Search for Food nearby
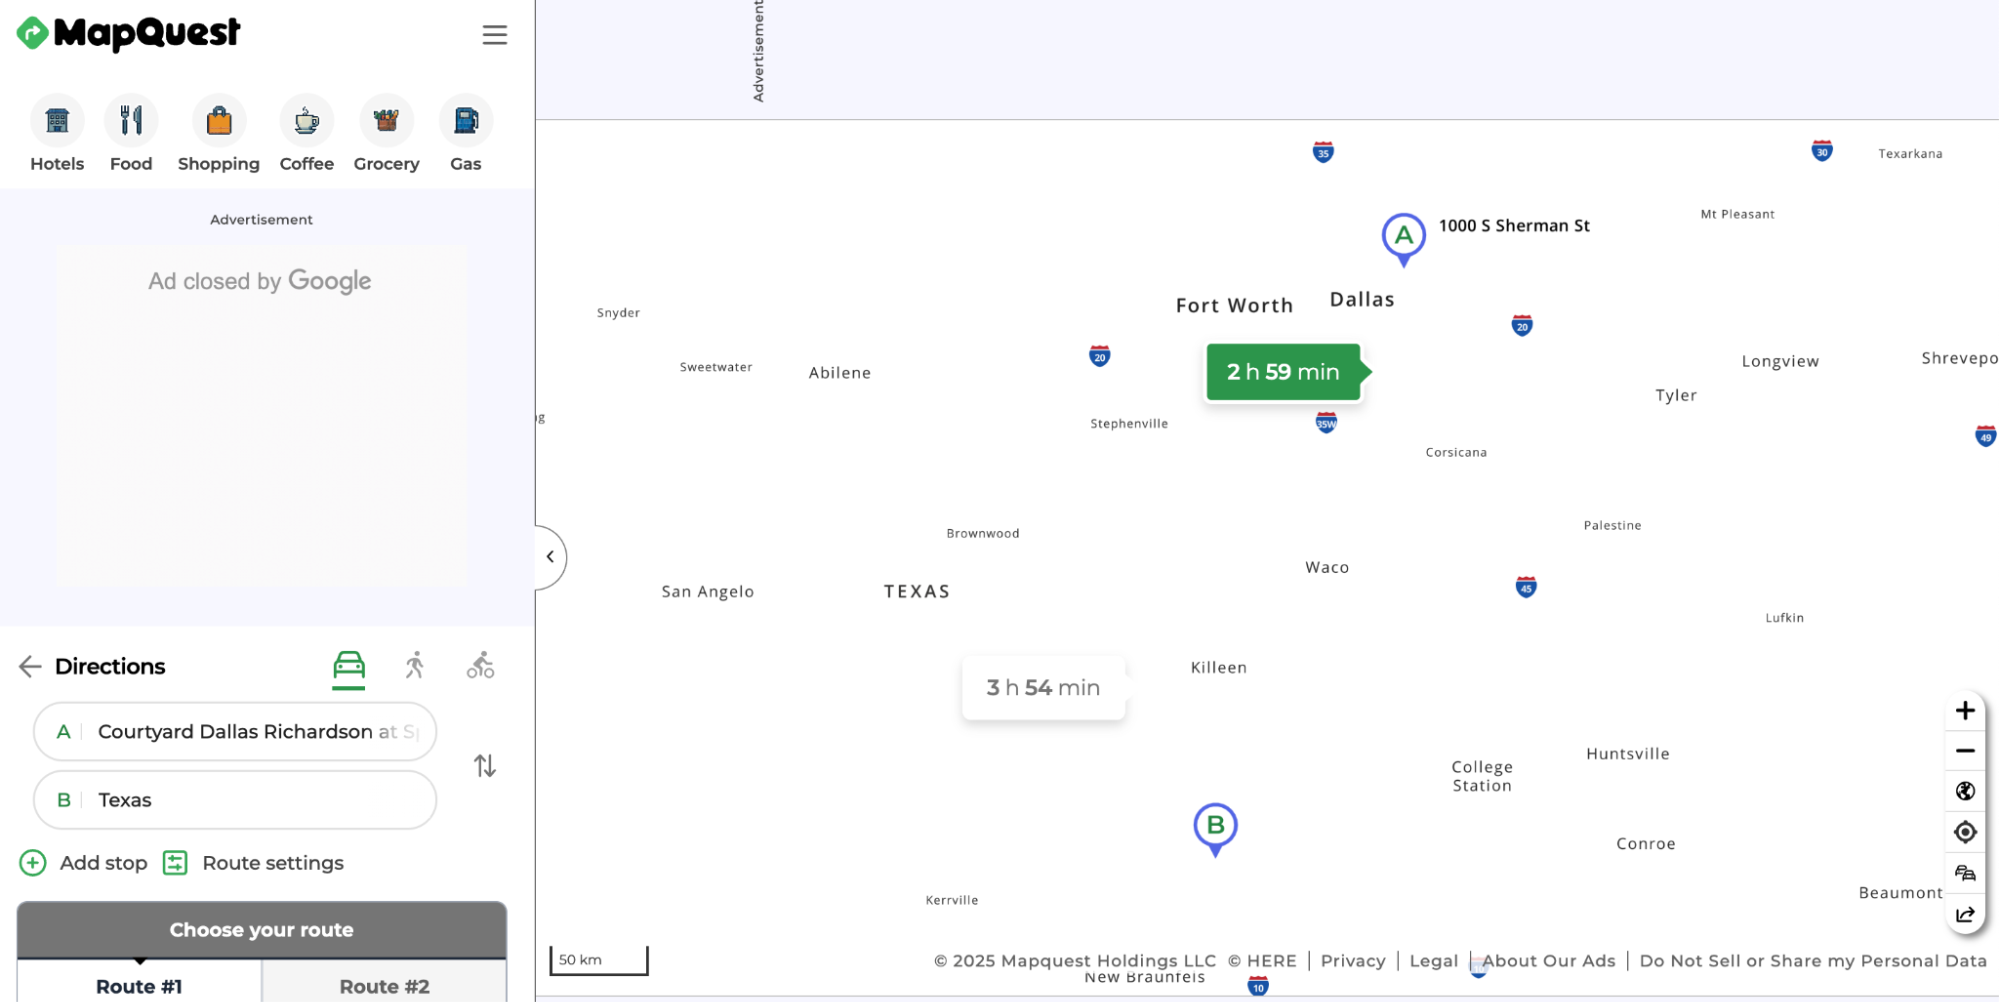This screenshot has height=1003, width=1999. (x=131, y=134)
